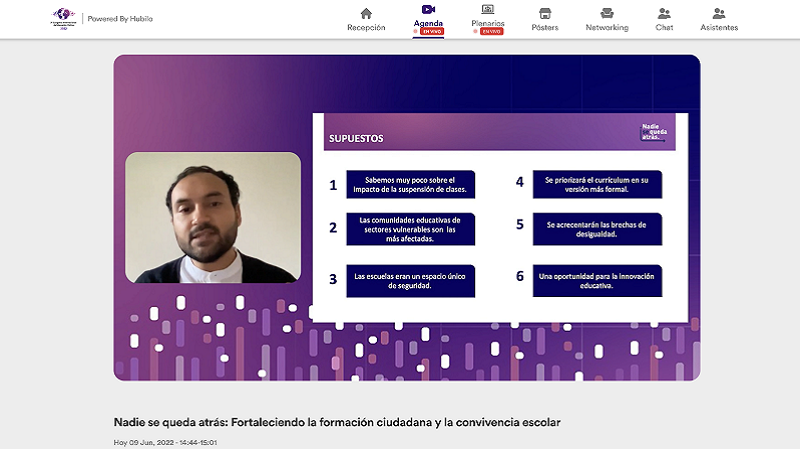Viewport: 800px width, 449px height.
Task: Click the Recepción home icon
Action: pyautogui.click(x=366, y=13)
